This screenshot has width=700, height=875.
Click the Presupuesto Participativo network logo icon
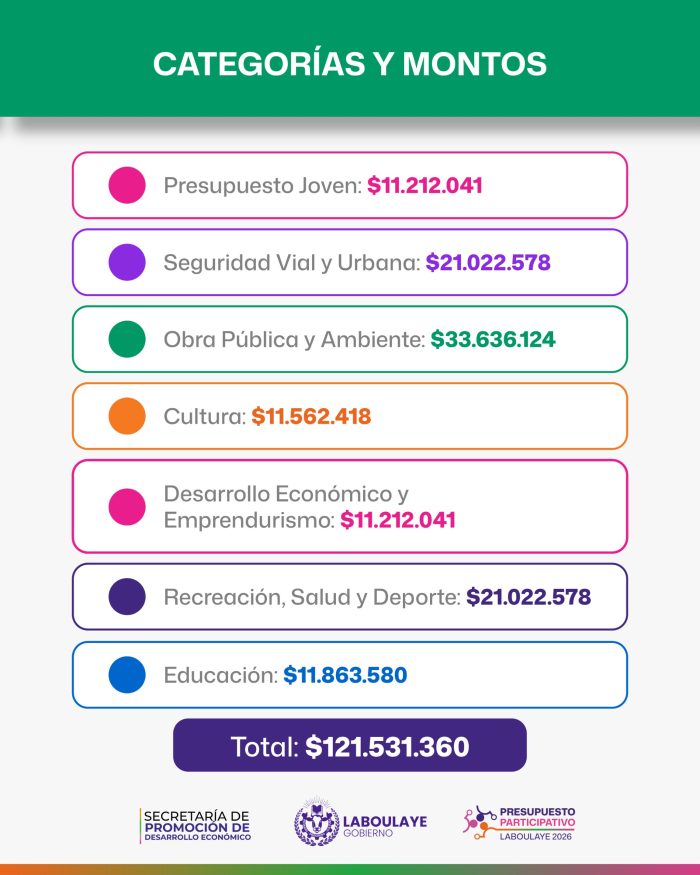point(480,823)
